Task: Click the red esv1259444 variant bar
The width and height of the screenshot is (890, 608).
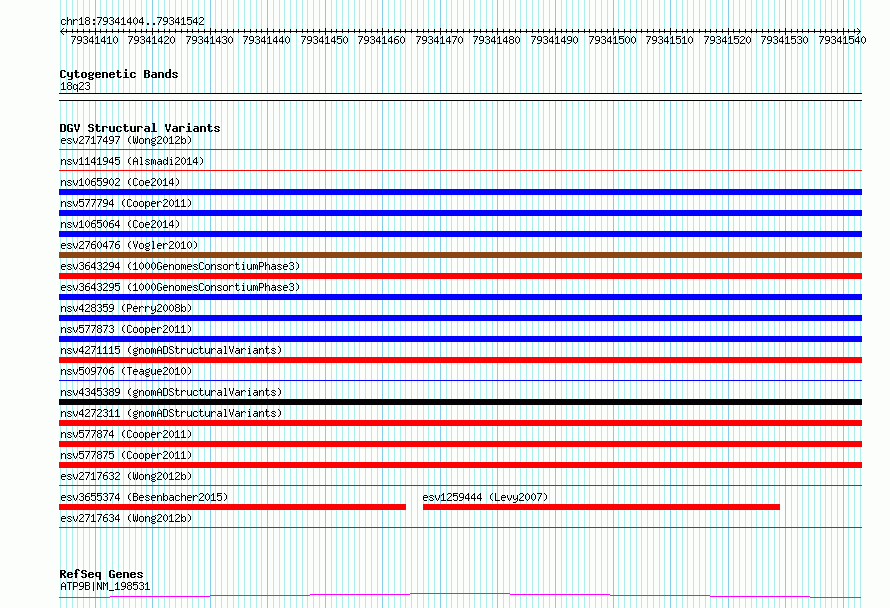Action: tap(601, 507)
